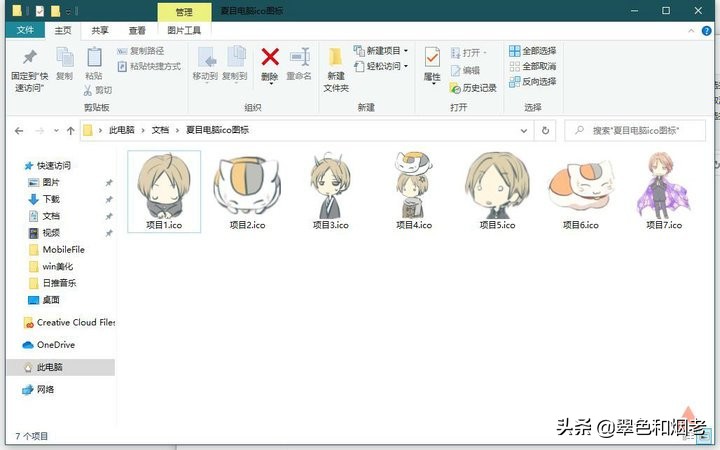Open the Move to (移动到) menu

pyautogui.click(x=205, y=64)
